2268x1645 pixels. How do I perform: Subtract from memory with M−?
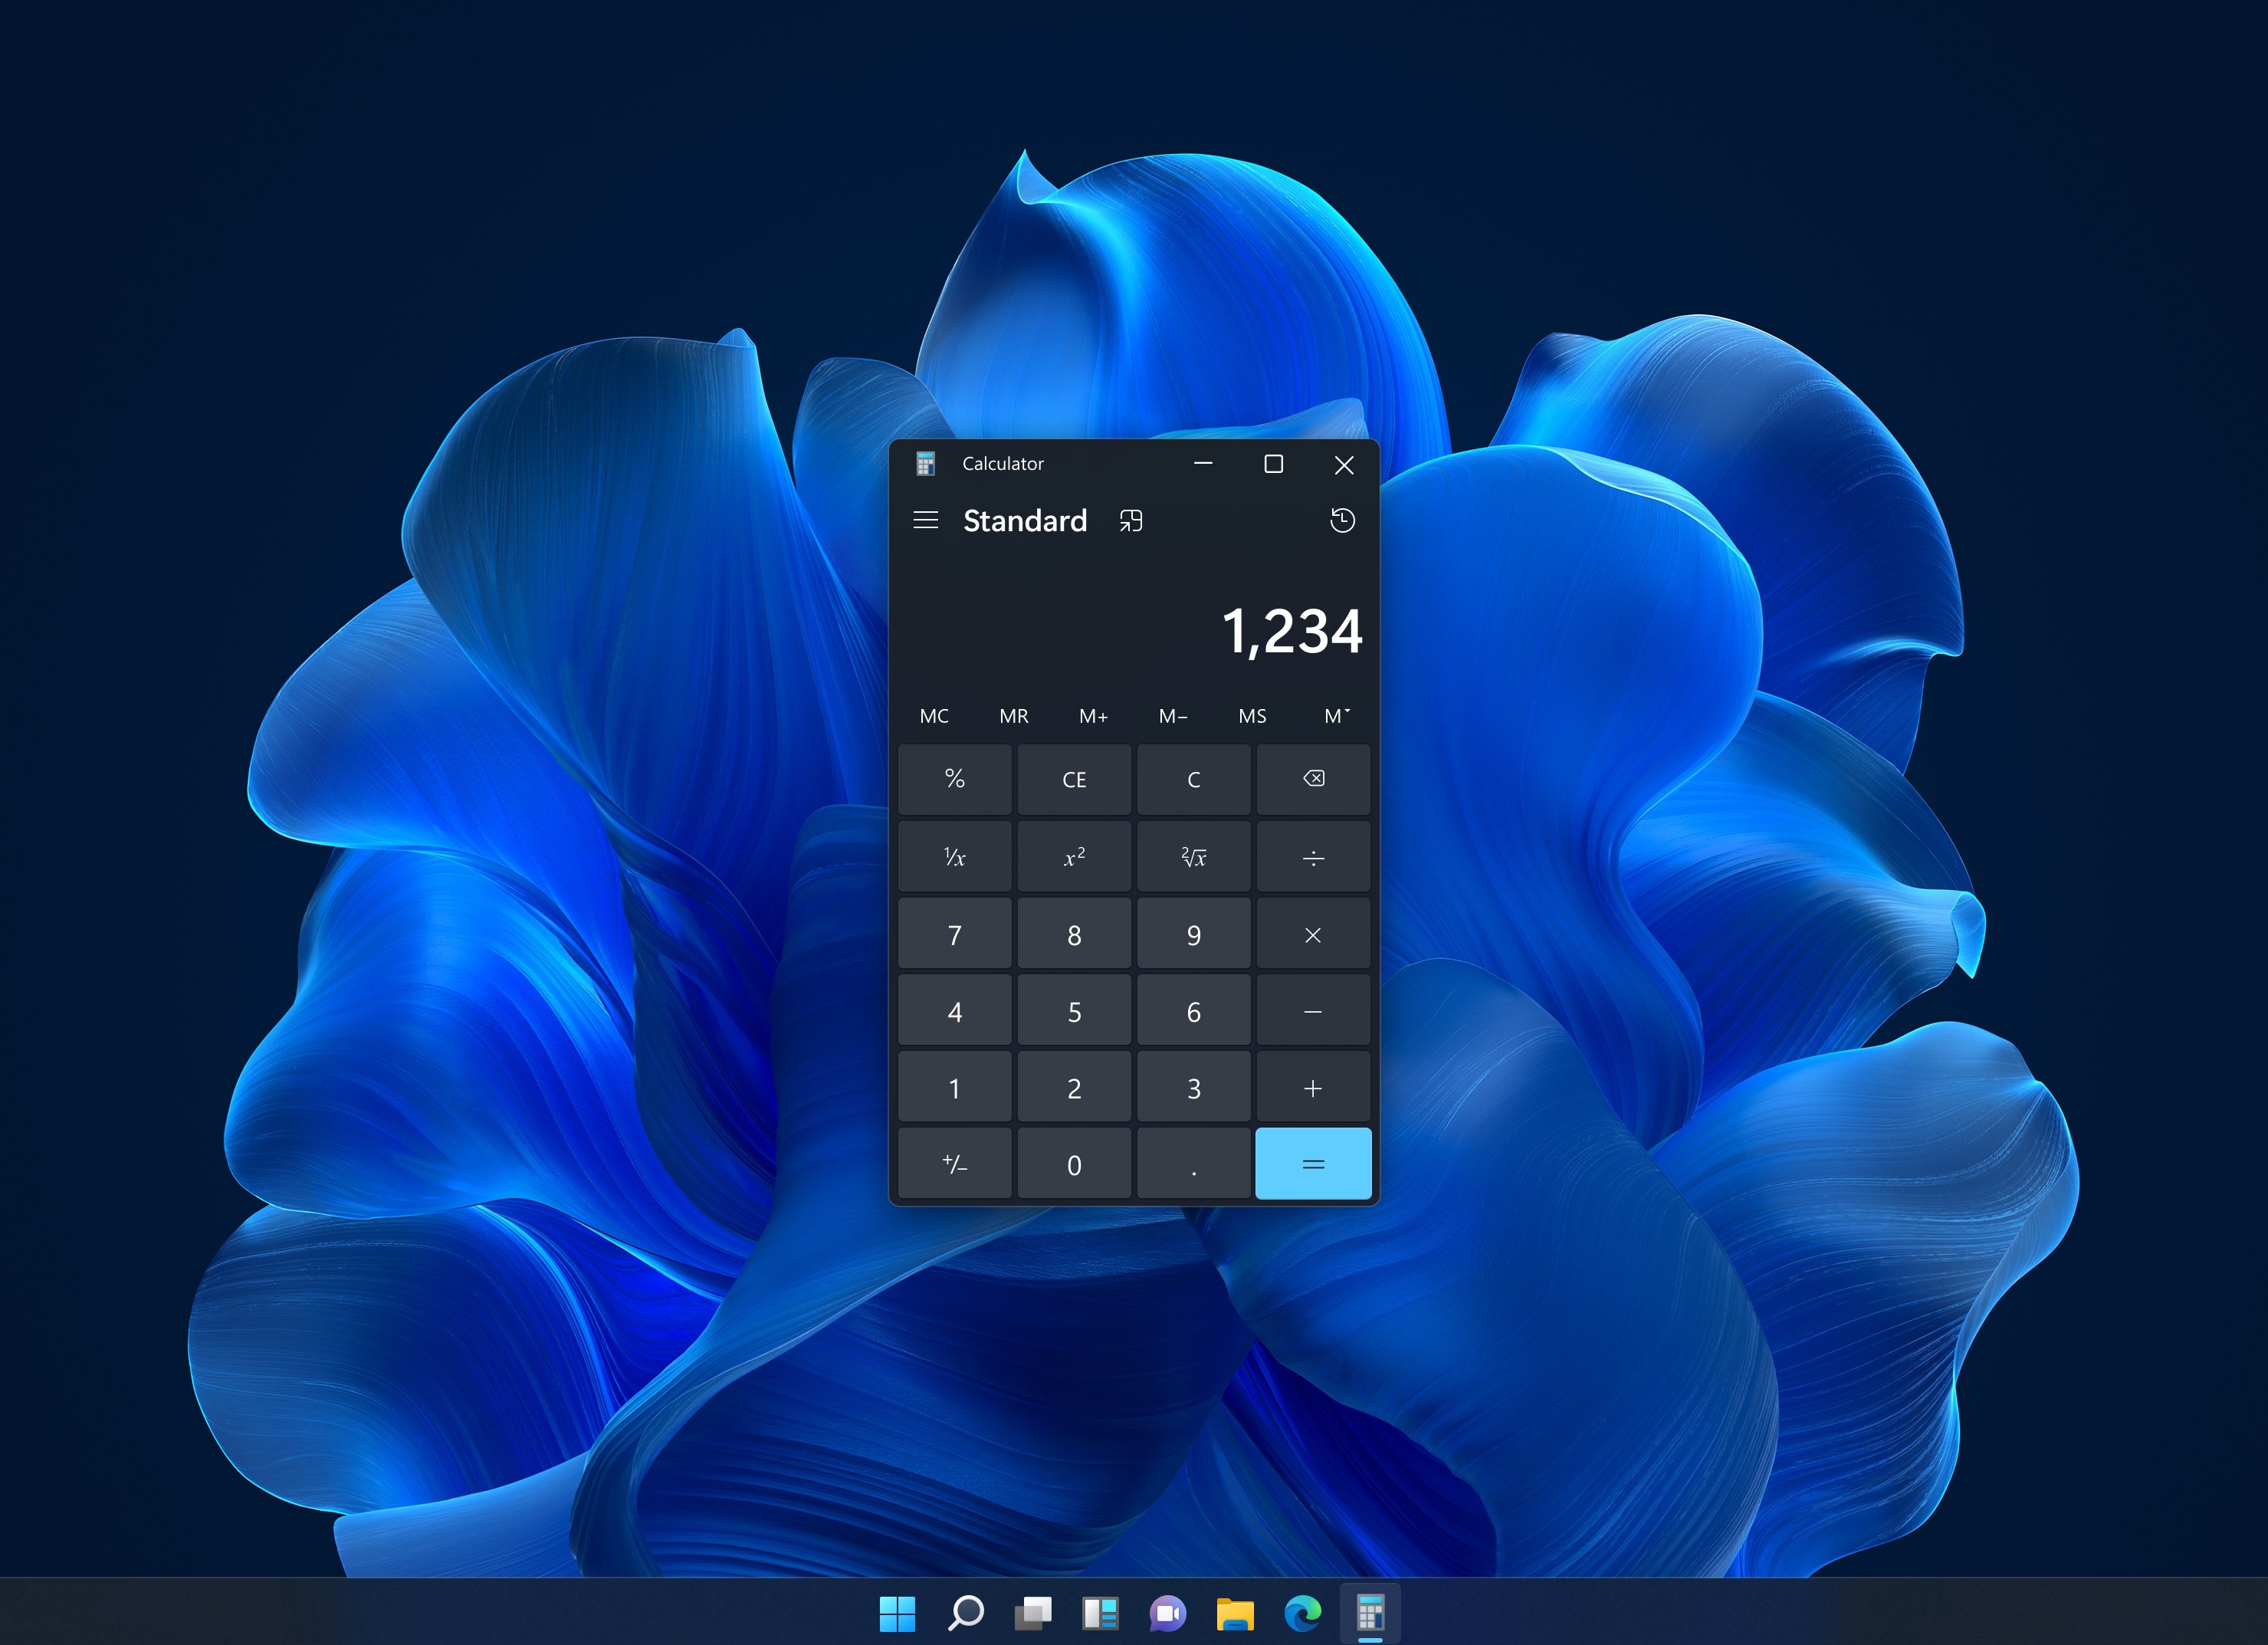[x=1173, y=716]
